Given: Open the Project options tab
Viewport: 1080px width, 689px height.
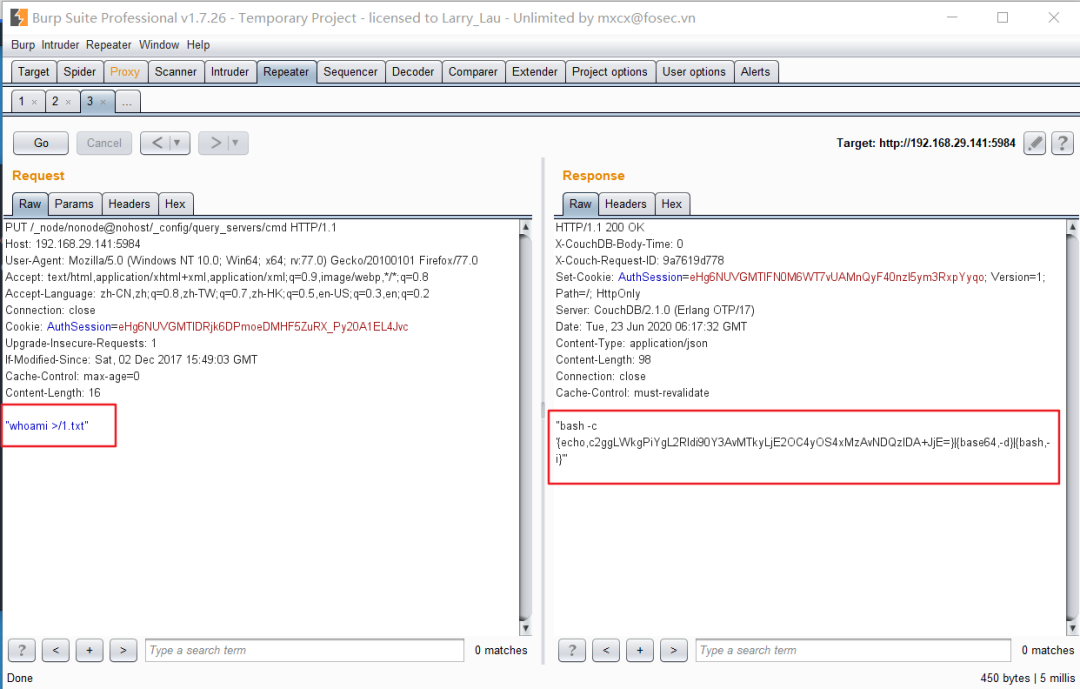Looking at the screenshot, I should (610, 72).
